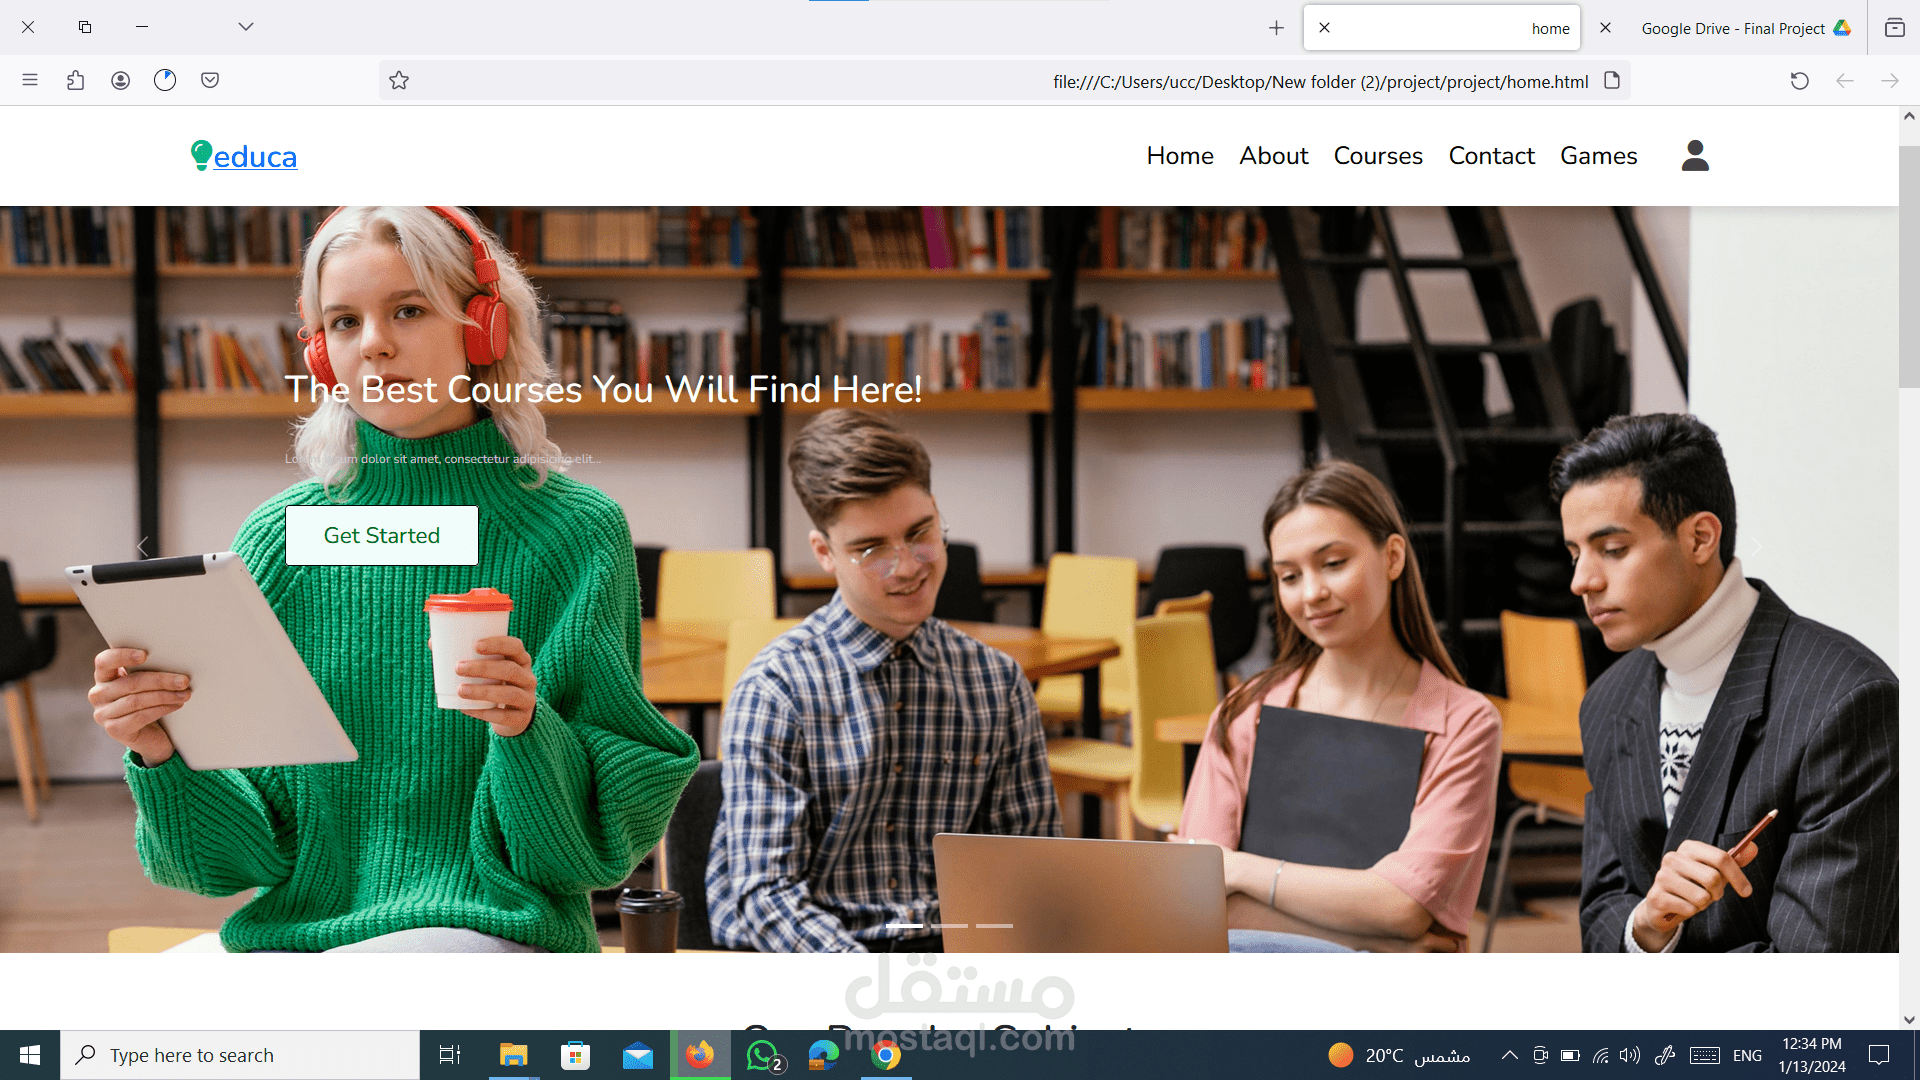Click the Get Started button
The width and height of the screenshot is (1920, 1080).
(x=381, y=536)
